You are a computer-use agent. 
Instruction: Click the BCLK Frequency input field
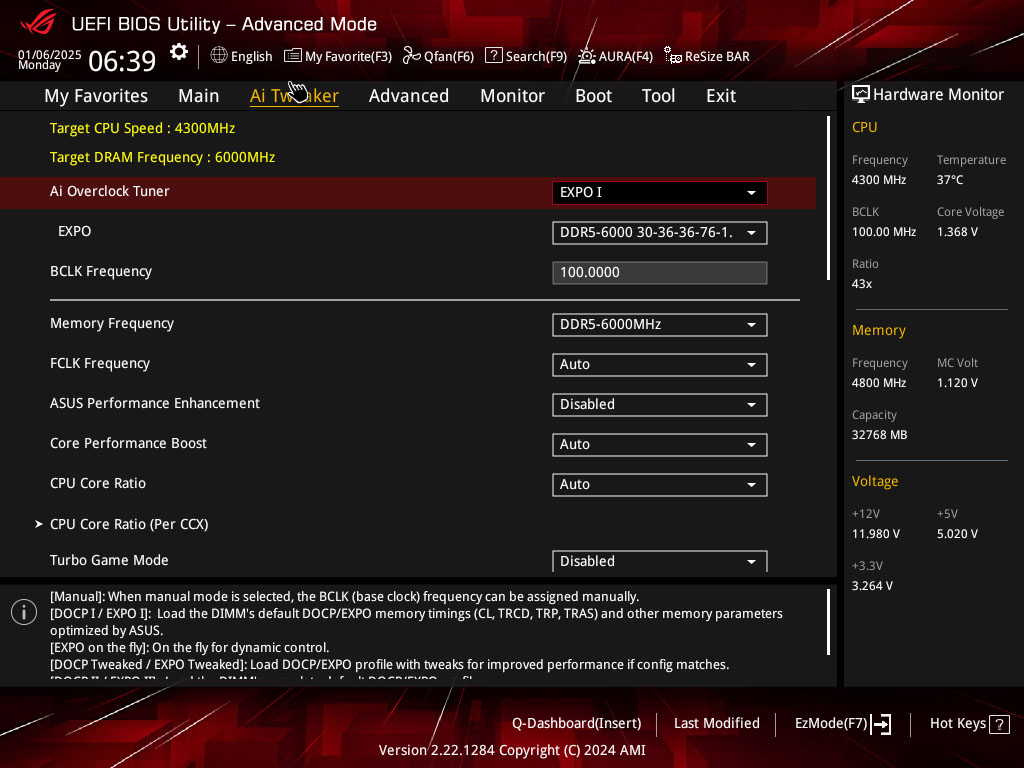coord(660,272)
